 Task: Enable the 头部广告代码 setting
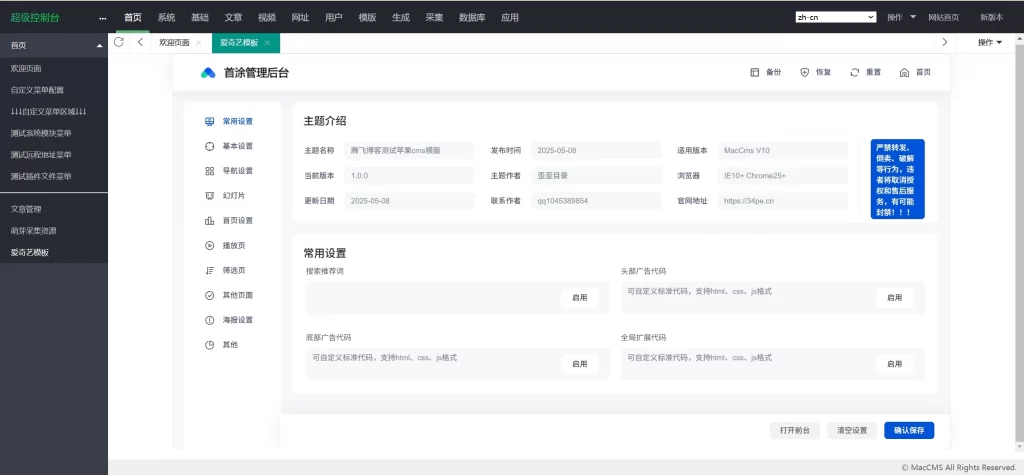(x=894, y=298)
